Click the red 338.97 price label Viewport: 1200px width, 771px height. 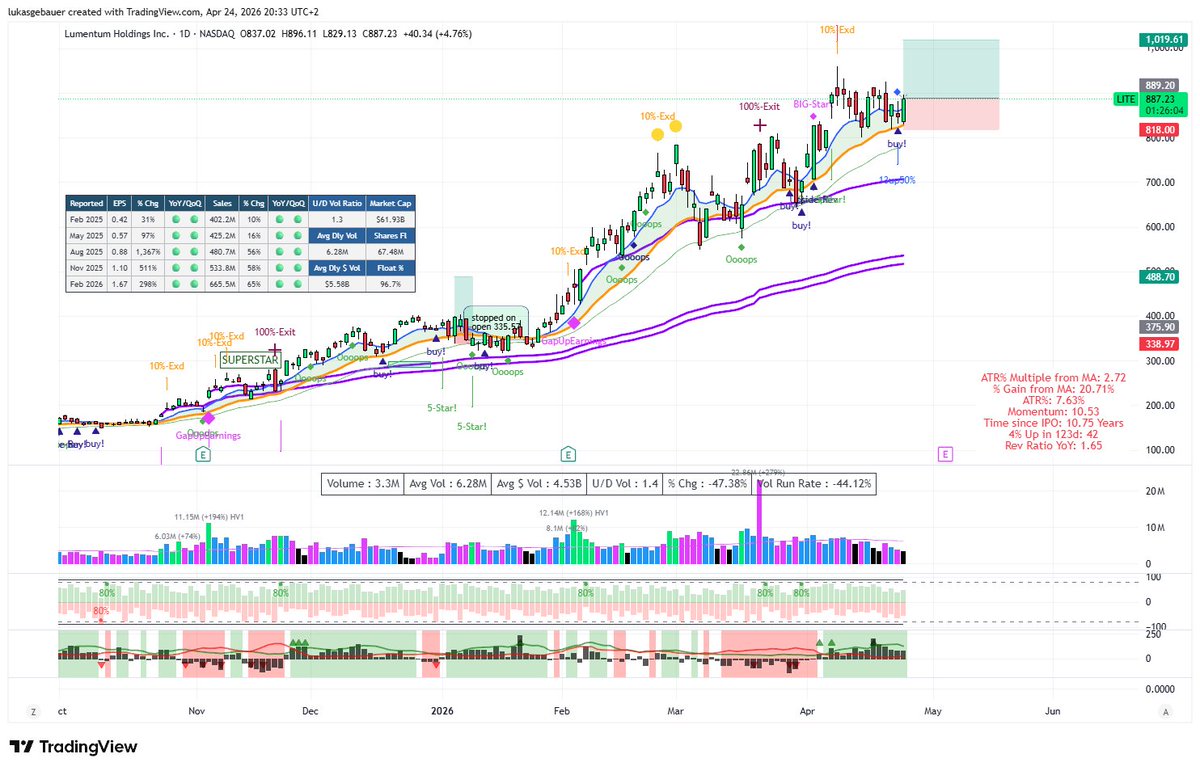(x=1158, y=343)
